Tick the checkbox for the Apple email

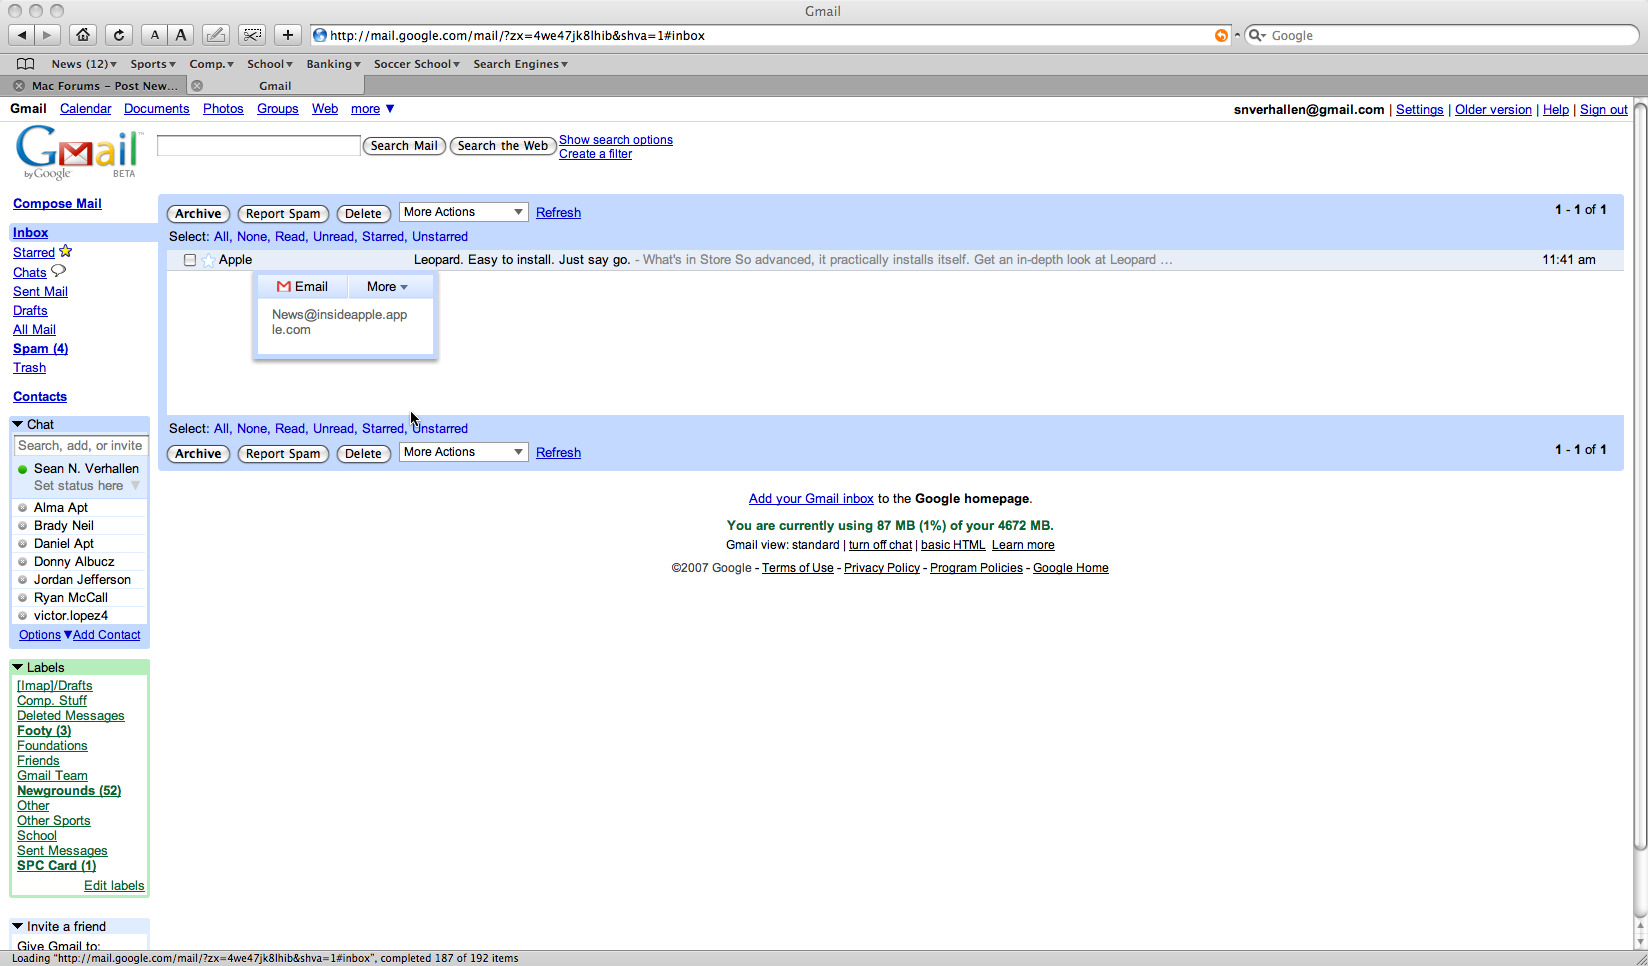tap(189, 260)
